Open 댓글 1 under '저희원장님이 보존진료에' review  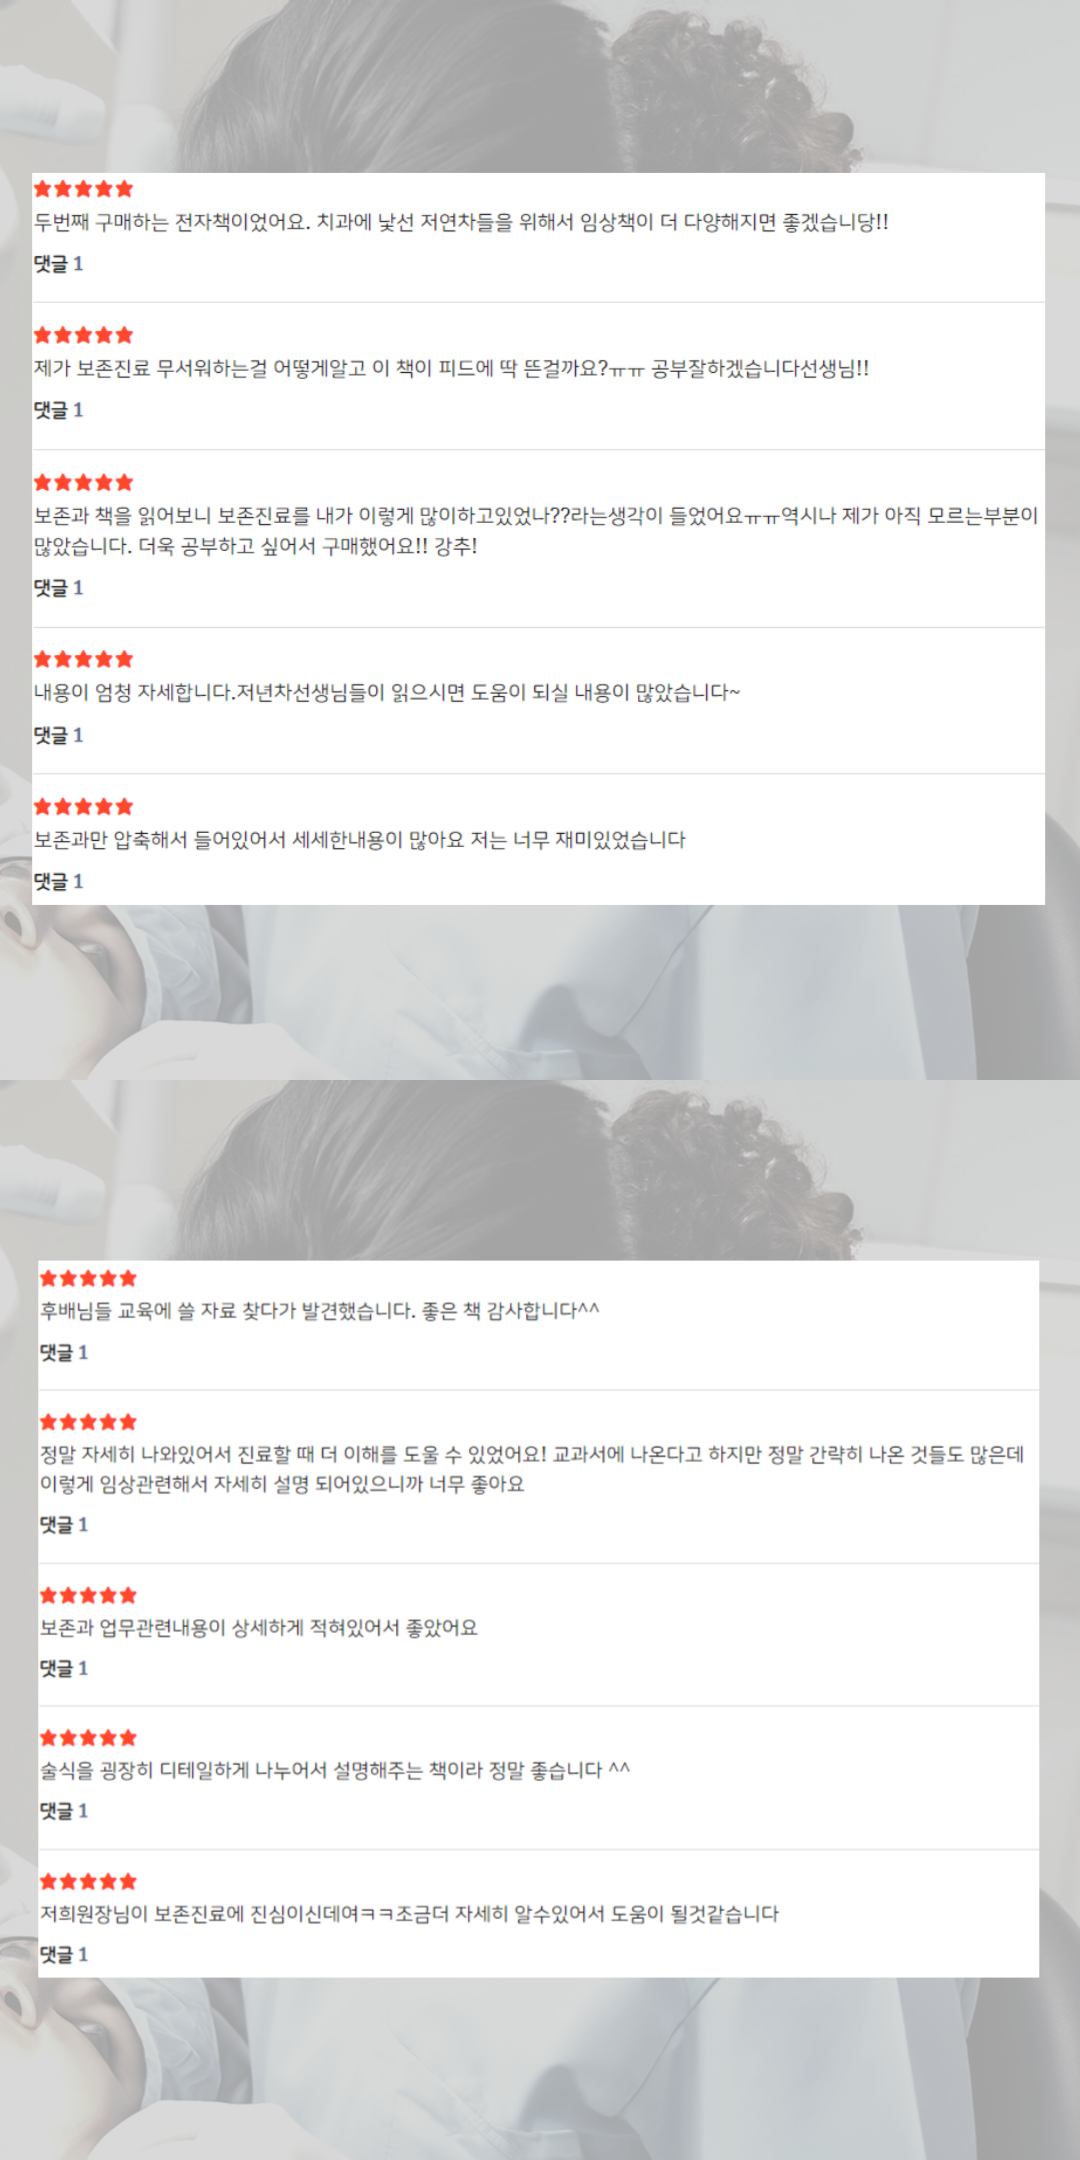pyautogui.click(x=64, y=1954)
